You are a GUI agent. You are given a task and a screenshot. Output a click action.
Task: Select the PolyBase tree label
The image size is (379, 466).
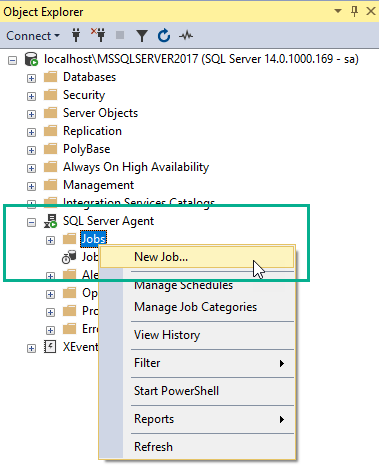click(87, 149)
